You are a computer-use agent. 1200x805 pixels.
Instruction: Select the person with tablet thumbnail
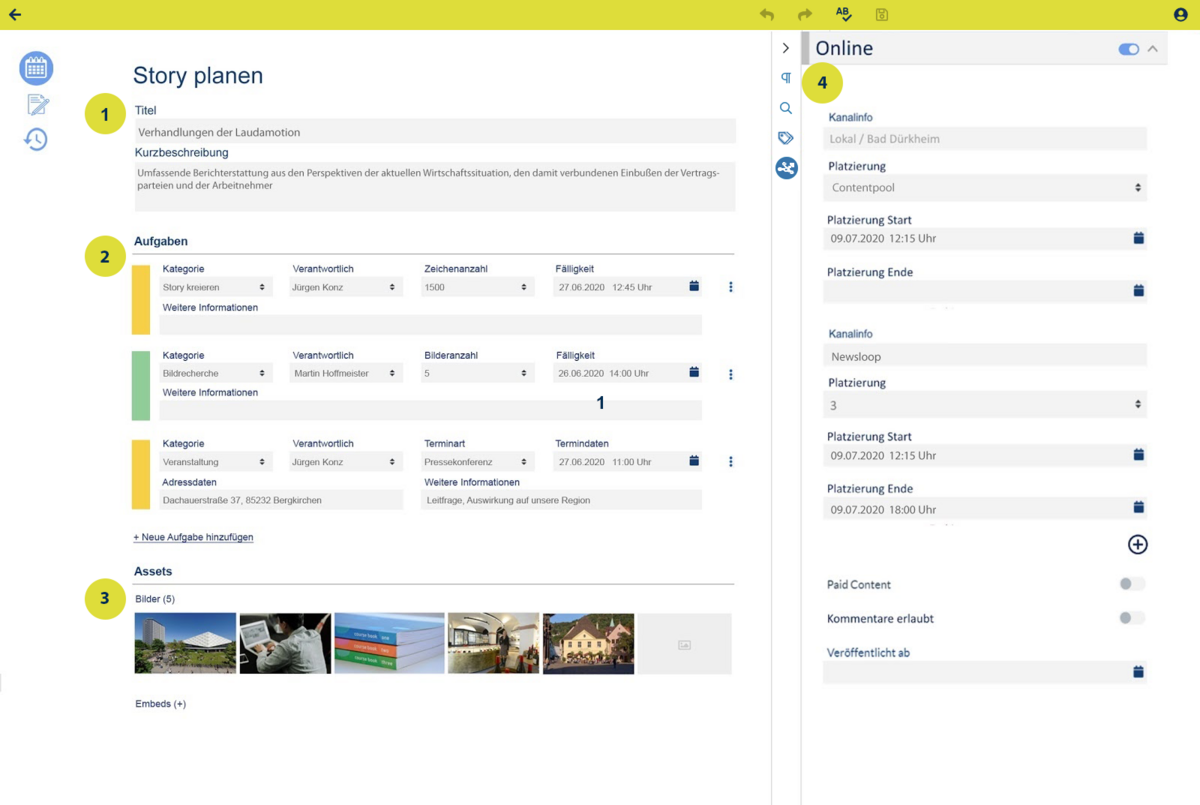285,643
